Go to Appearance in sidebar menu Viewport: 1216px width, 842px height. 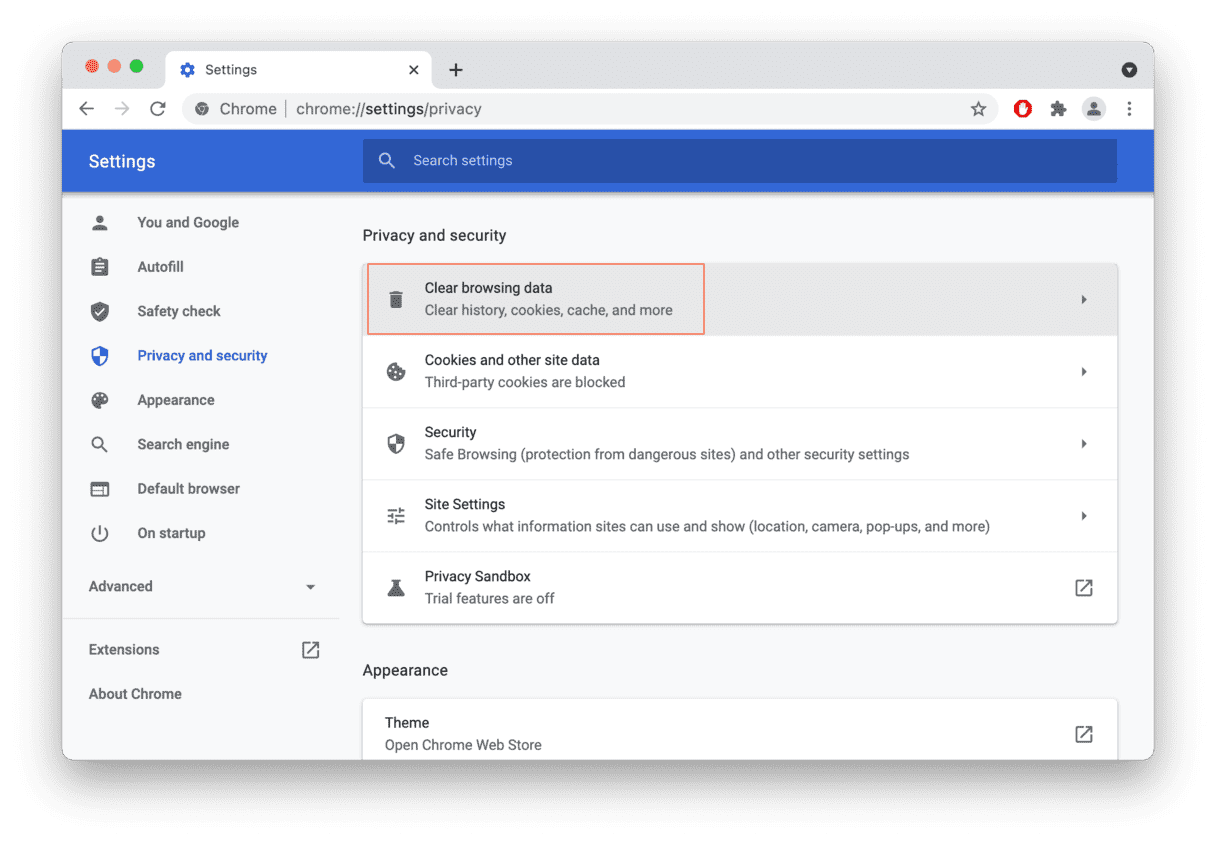point(175,400)
